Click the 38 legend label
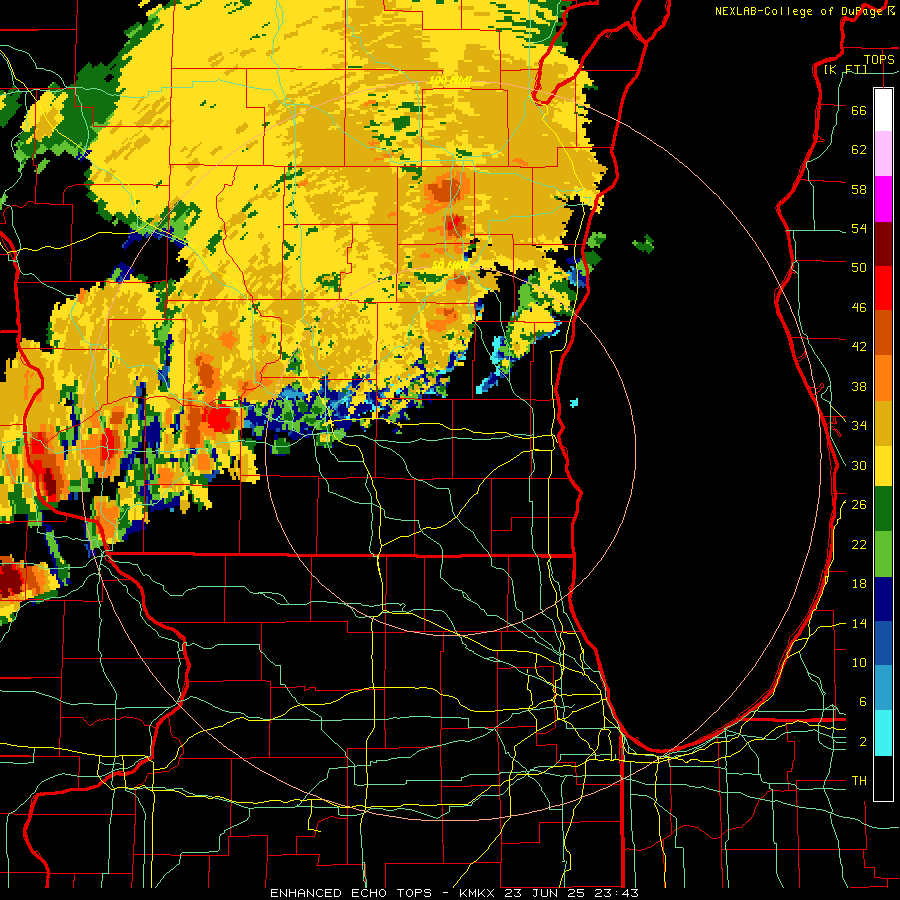Viewport: 900px width, 900px height. tap(859, 386)
